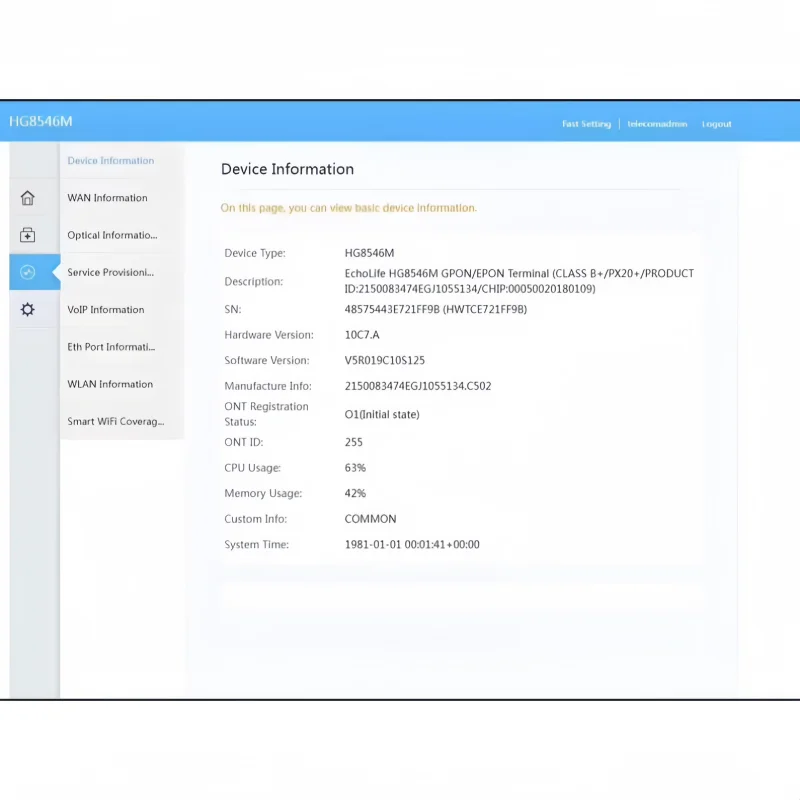
Task: Open Eth Port Information menu item
Action: point(111,347)
